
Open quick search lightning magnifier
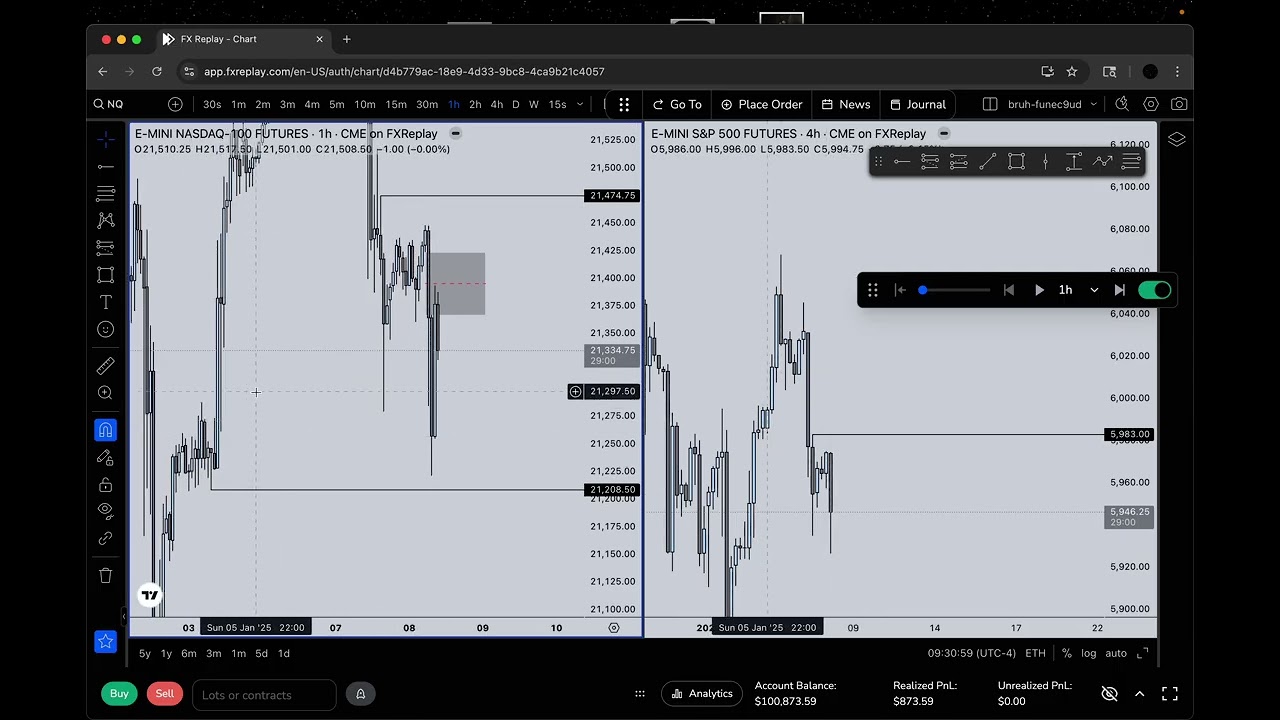[1122, 104]
